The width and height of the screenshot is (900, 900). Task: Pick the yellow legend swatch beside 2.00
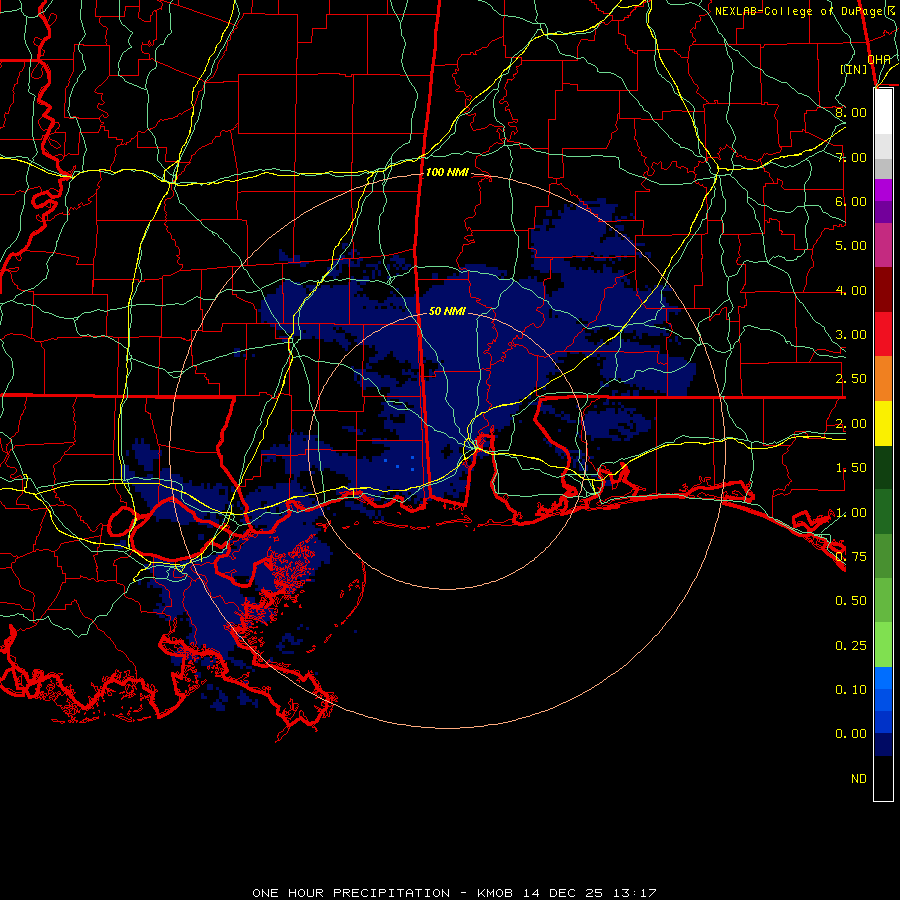pyautogui.click(x=883, y=423)
